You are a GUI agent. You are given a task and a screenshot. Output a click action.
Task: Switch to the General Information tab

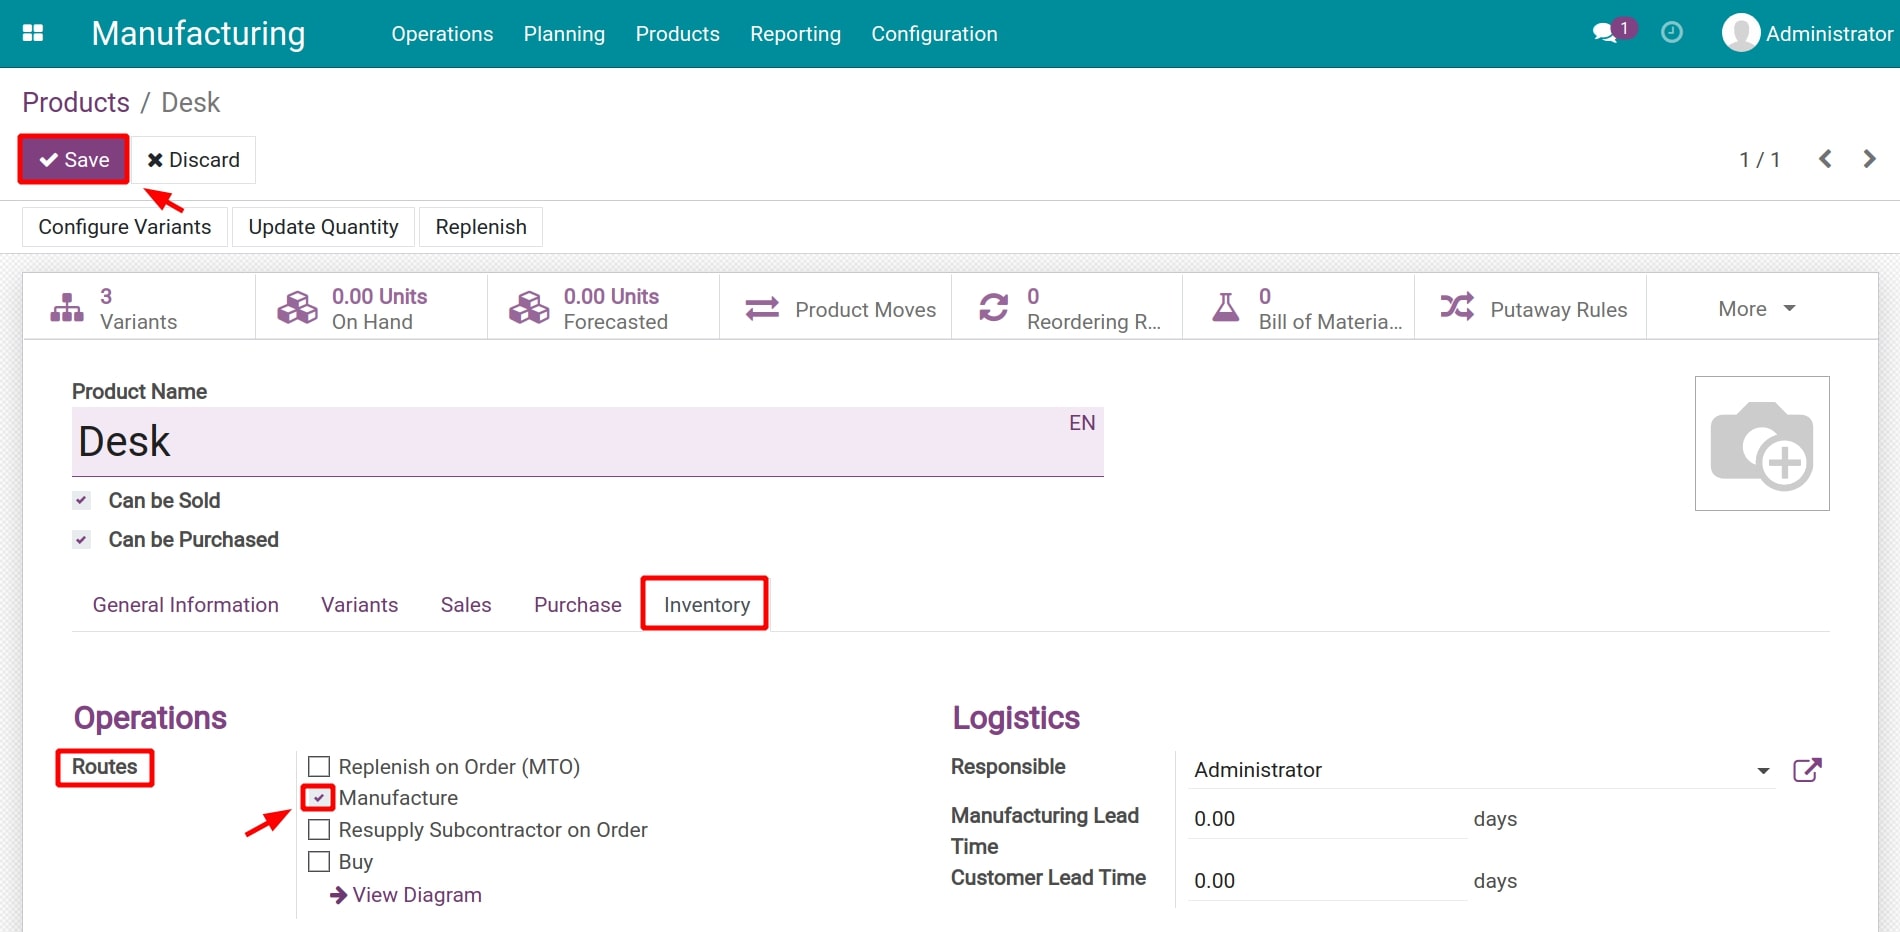pyautogui.click(x=186, y=605)
